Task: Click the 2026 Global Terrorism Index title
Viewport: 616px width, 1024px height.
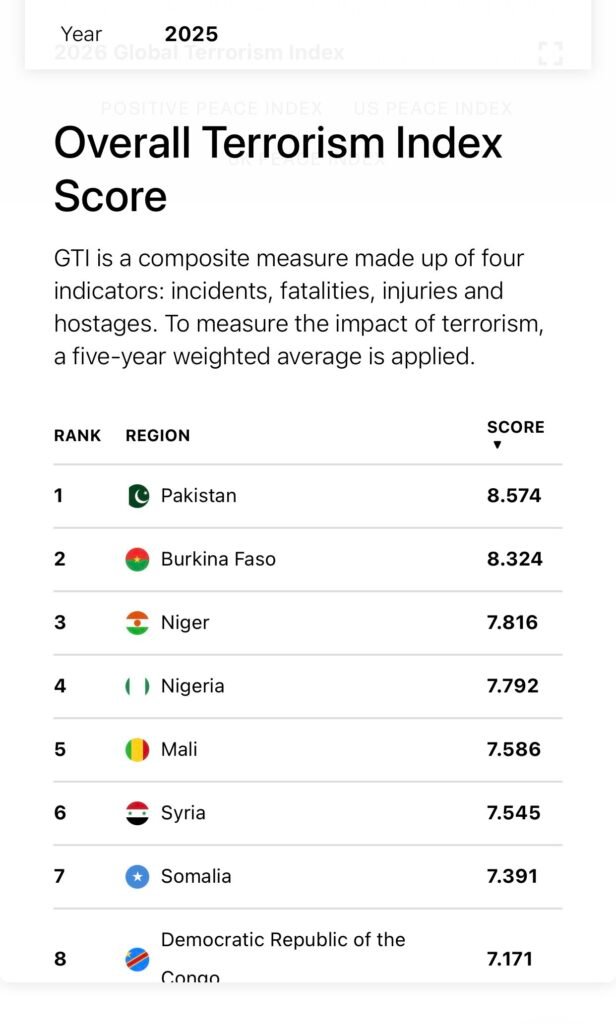Action: pyautogui.click(x=199, y=53)
